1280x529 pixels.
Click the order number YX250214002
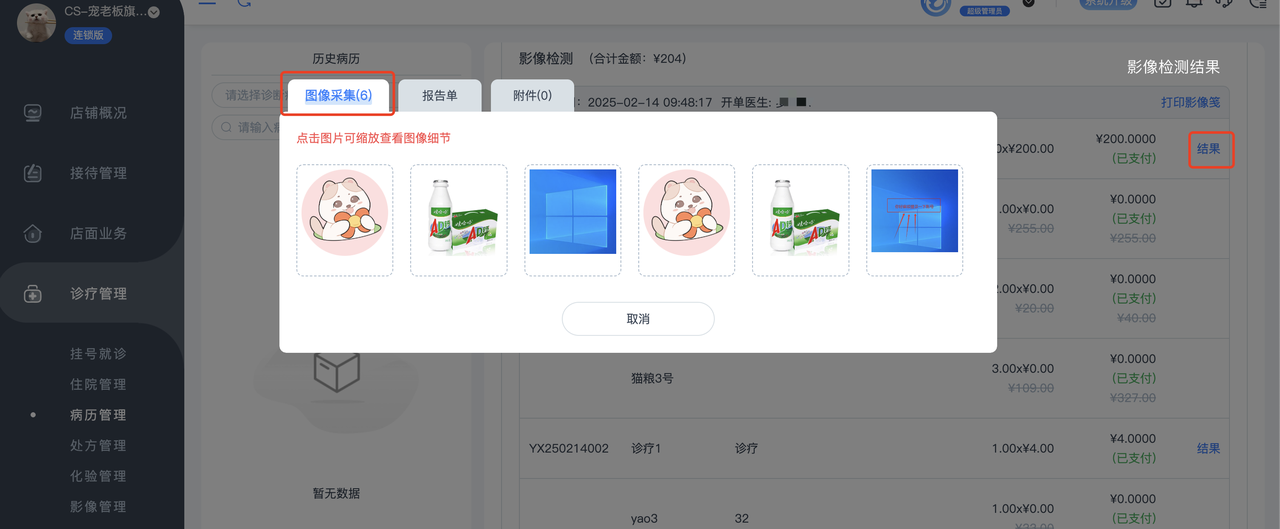pos(569,449)
